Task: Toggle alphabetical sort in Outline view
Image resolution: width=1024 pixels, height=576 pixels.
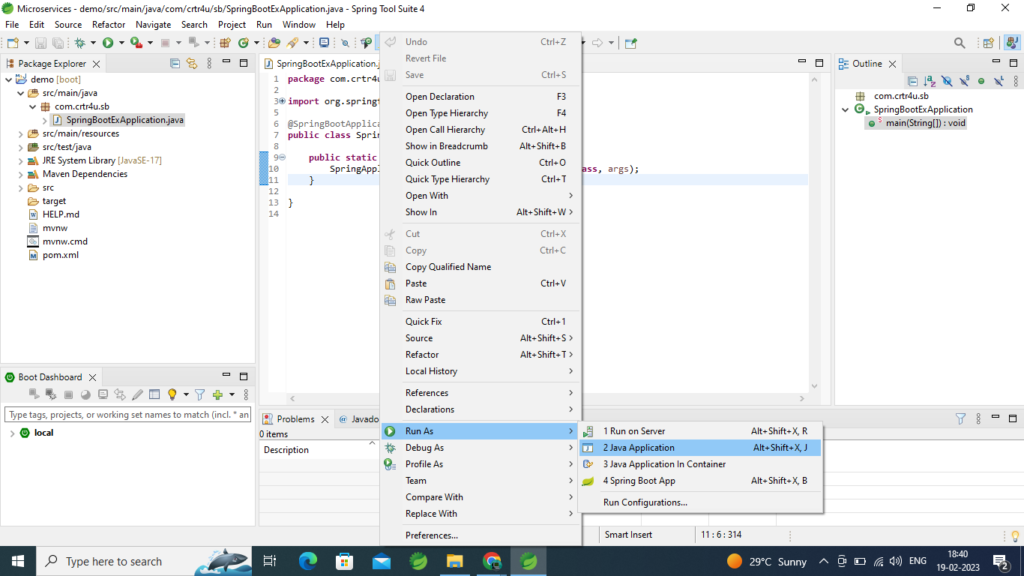Action: click(x=930, y=81)
